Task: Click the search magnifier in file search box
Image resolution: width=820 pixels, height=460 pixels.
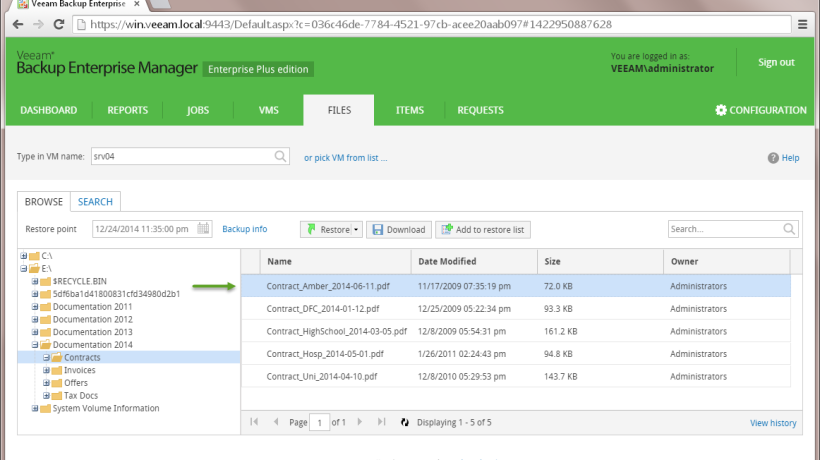Action: point(789,229)
